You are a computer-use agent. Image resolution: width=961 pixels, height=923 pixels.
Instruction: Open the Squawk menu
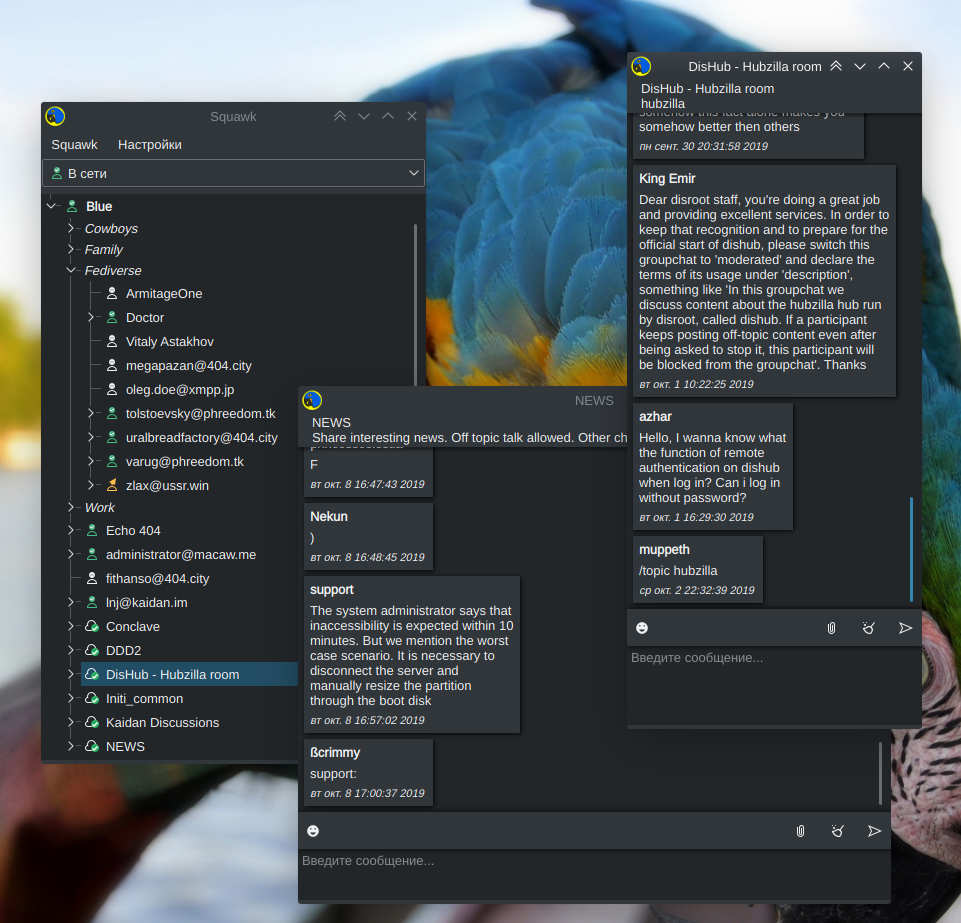[x=75, y=145]
